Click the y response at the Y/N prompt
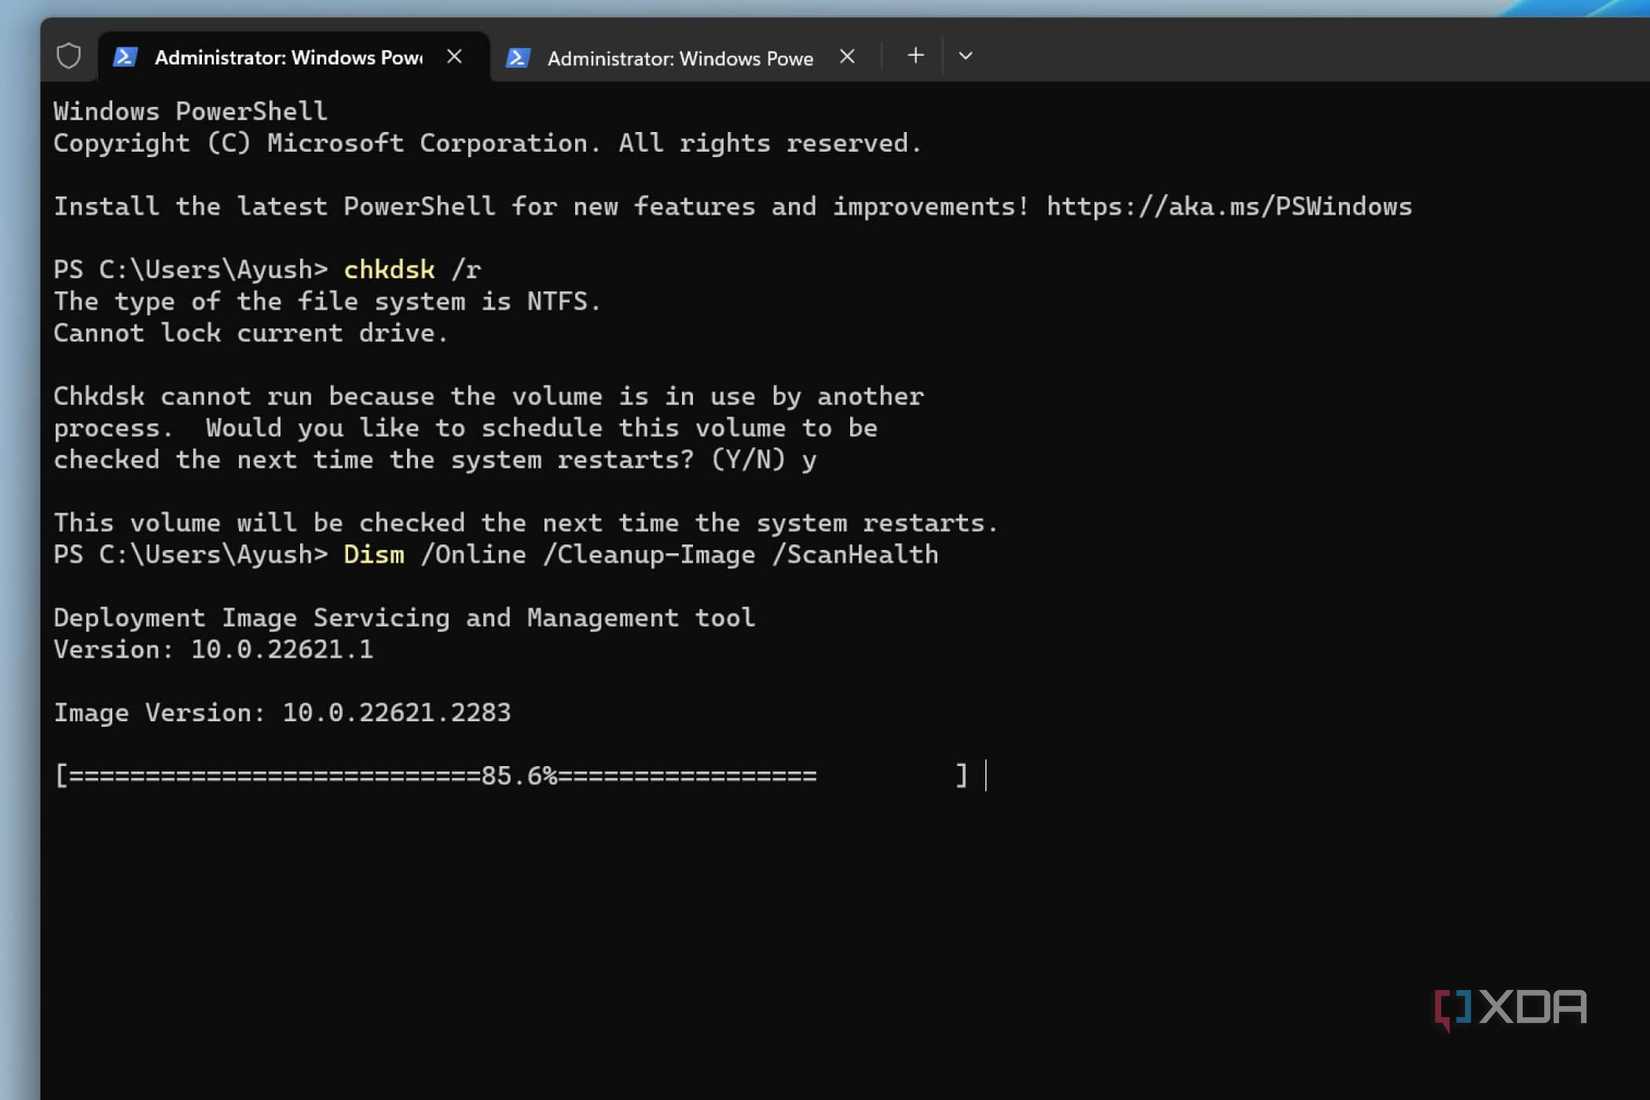 (810, 460)
